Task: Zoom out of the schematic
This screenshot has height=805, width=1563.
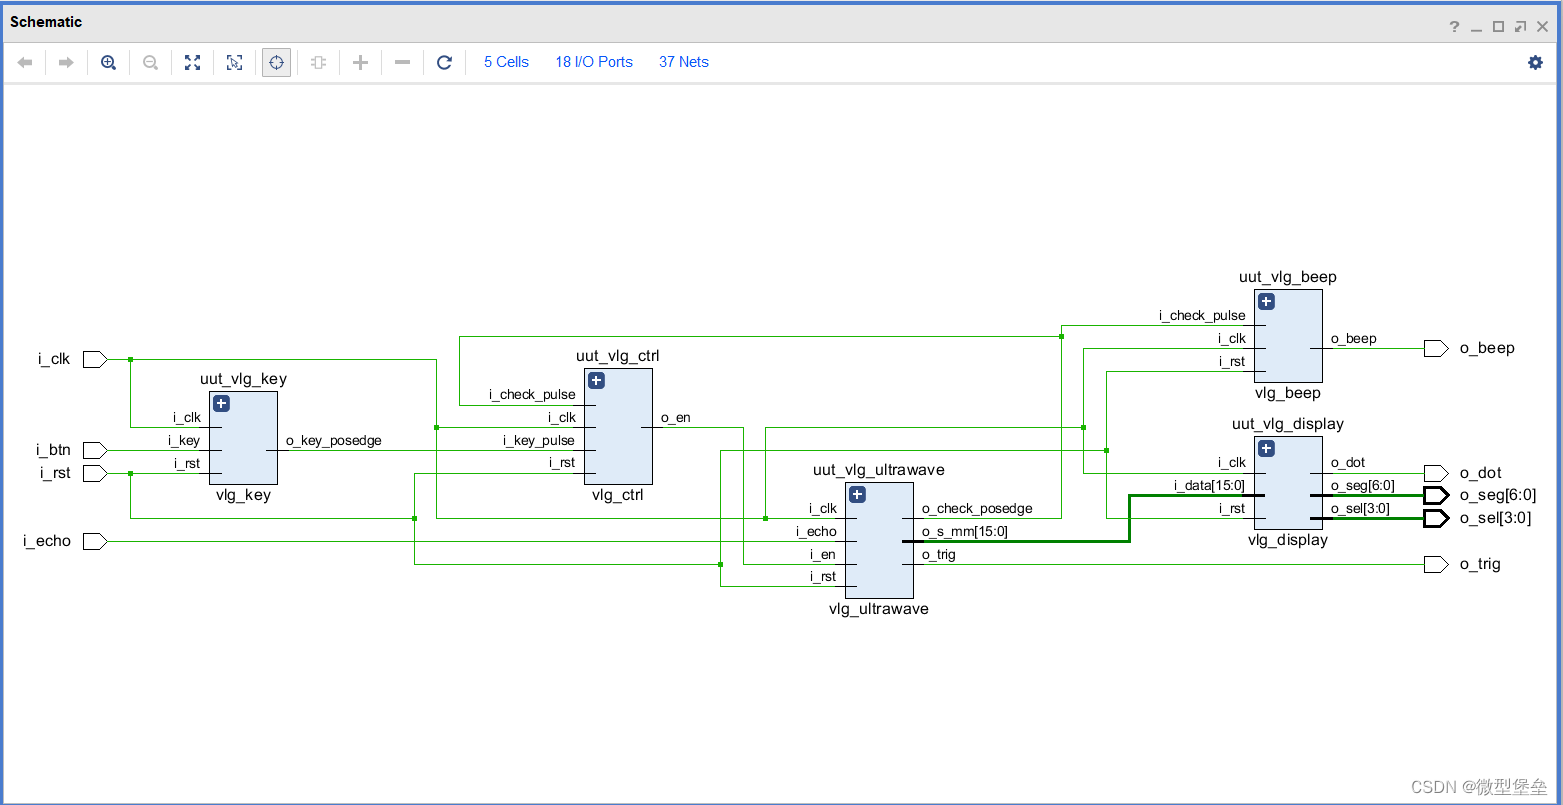Action: pyautogui.click(x=150, y=62)
